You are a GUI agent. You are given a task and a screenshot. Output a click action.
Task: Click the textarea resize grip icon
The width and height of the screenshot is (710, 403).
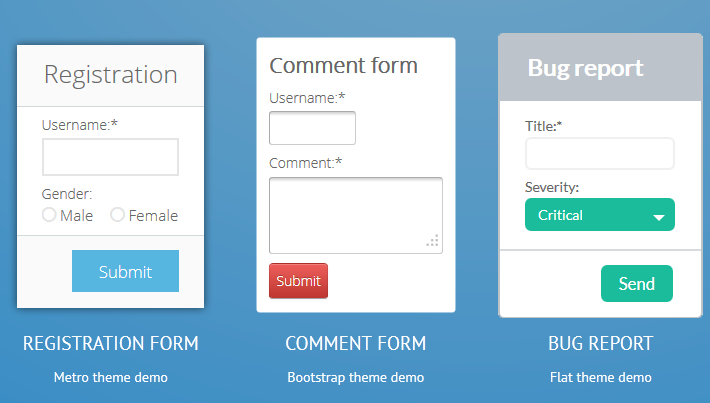[433, 241]
